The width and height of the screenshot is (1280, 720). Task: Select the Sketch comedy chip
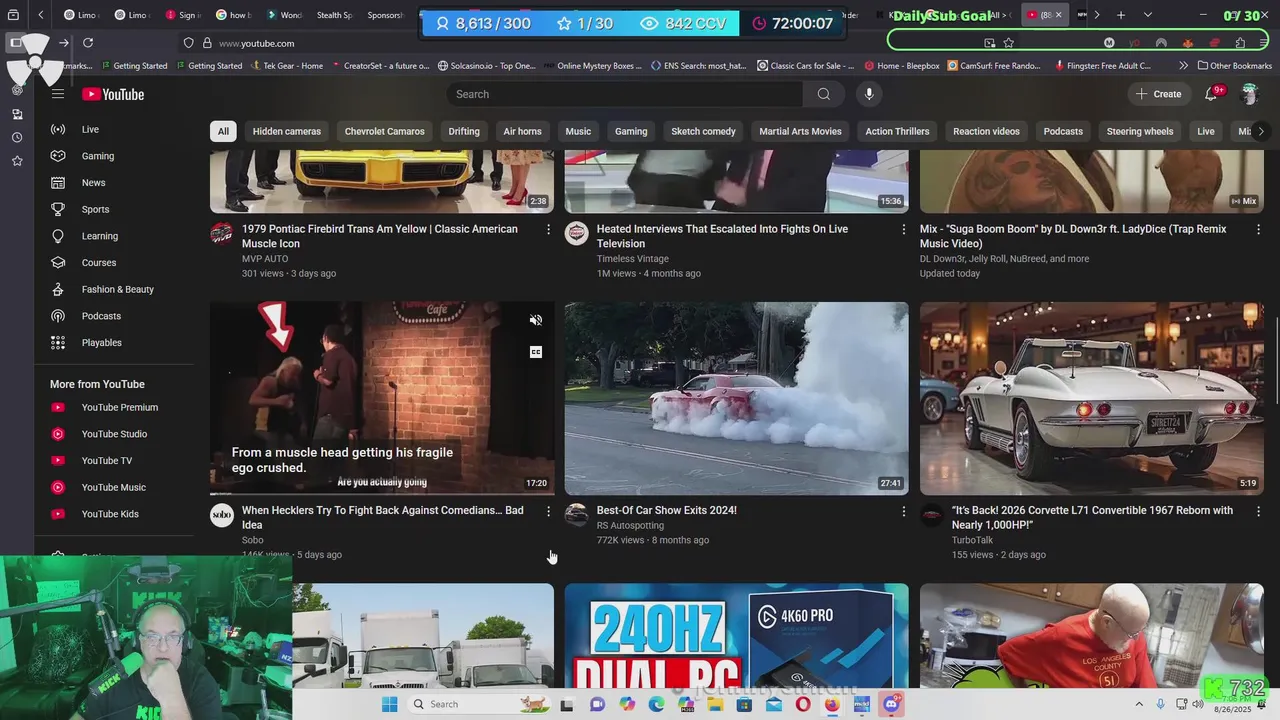pyautogui.click(x=703, y=131)
